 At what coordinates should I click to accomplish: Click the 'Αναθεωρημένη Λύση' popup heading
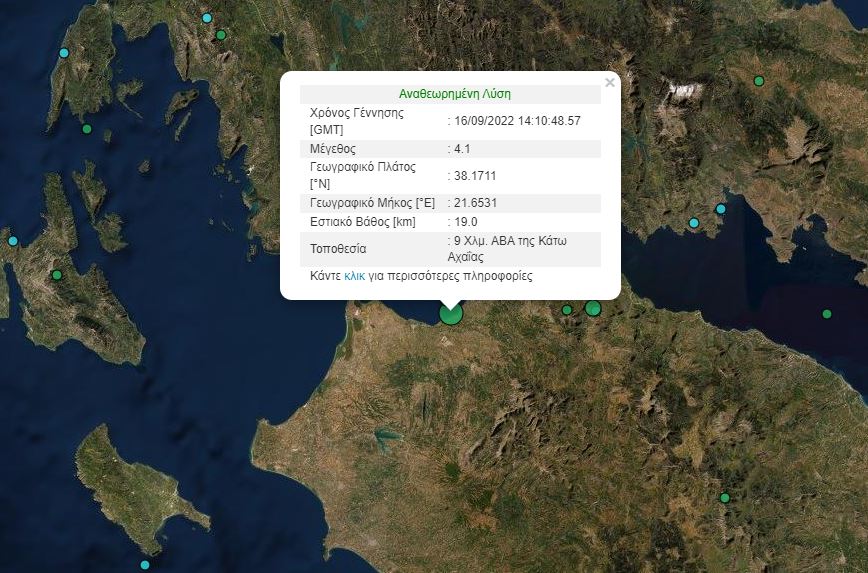454,94
